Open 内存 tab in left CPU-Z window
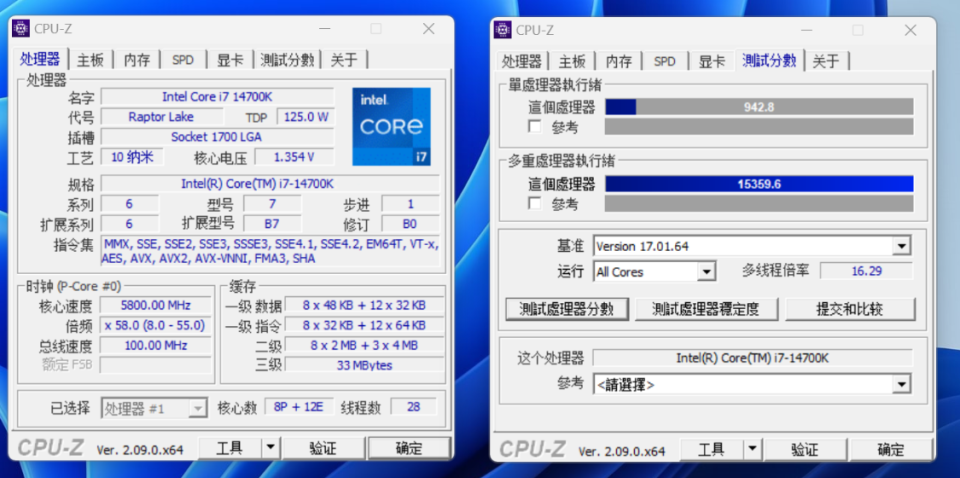This screenshot has height=478, width=960. (x=137, y=60)
